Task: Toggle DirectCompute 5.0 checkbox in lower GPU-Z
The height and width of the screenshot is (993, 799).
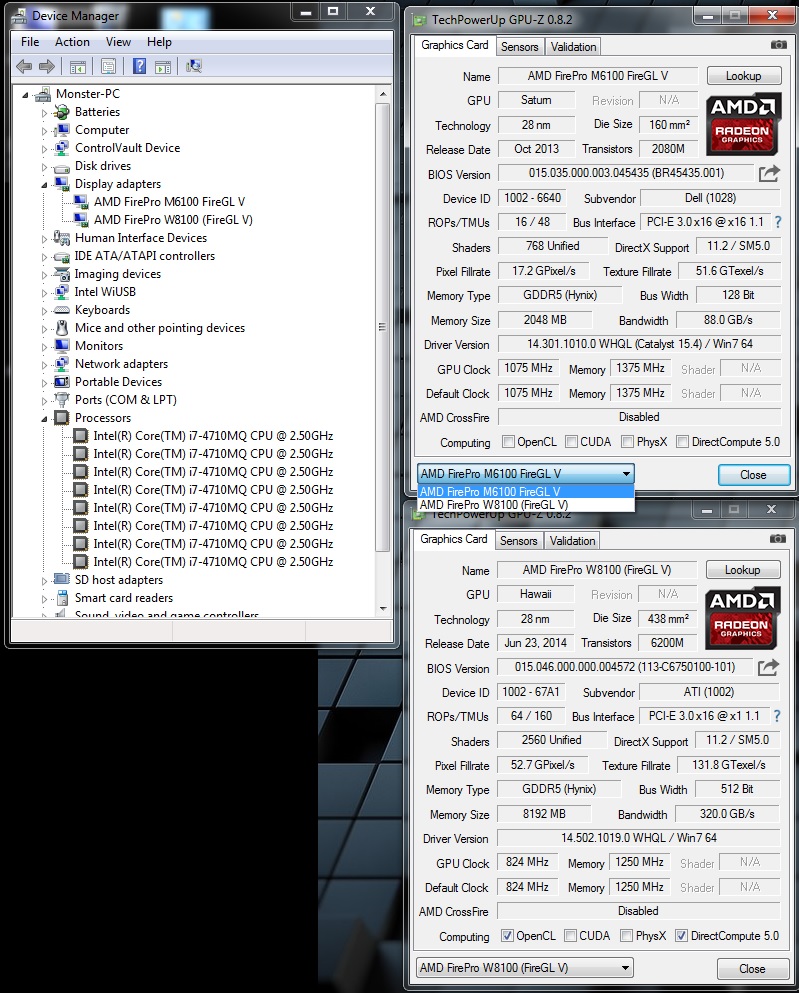Action: point(681,936)
